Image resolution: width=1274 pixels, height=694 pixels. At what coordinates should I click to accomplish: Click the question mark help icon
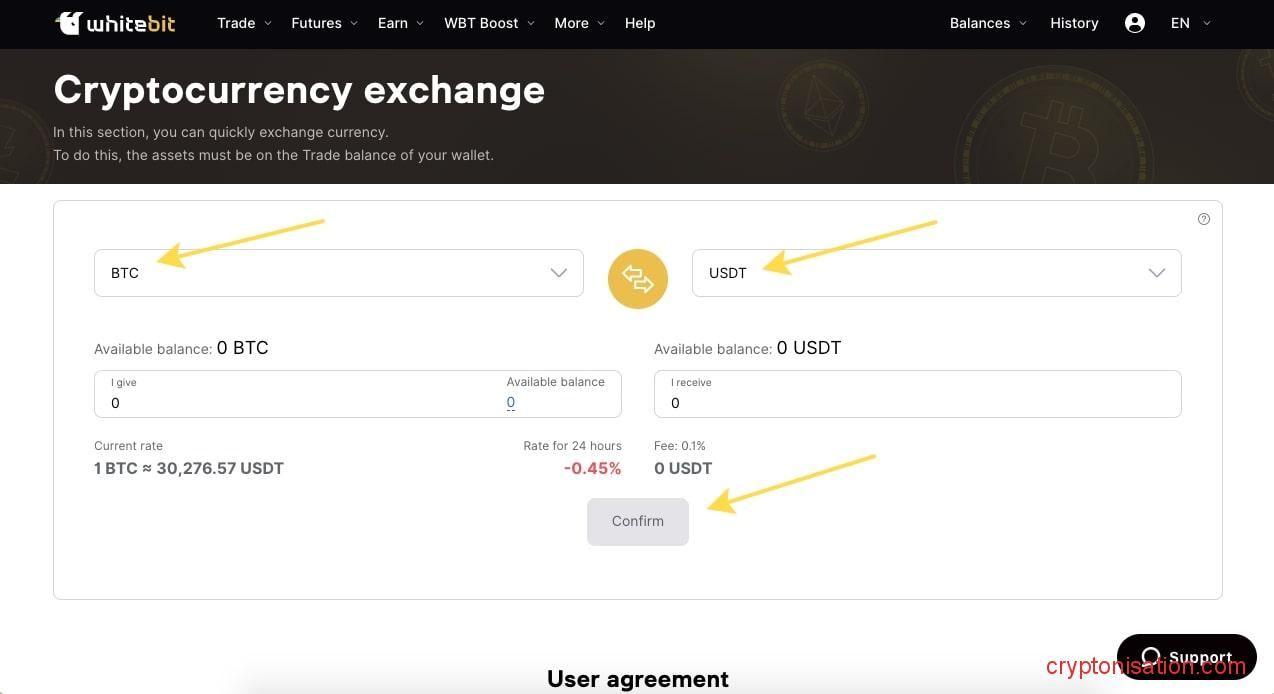1203,218
